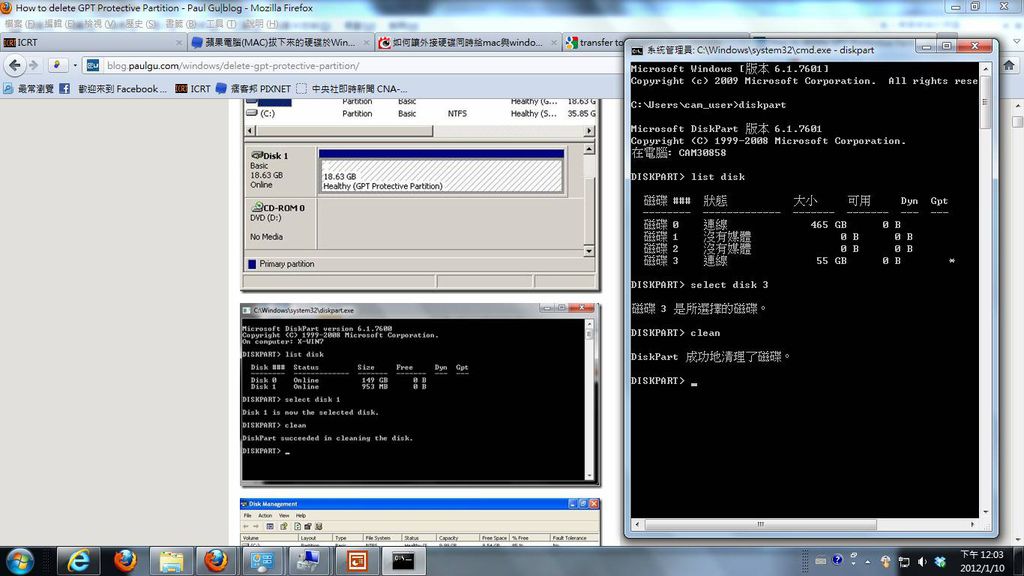Open the volume speaker tray icon

[922, 562]
